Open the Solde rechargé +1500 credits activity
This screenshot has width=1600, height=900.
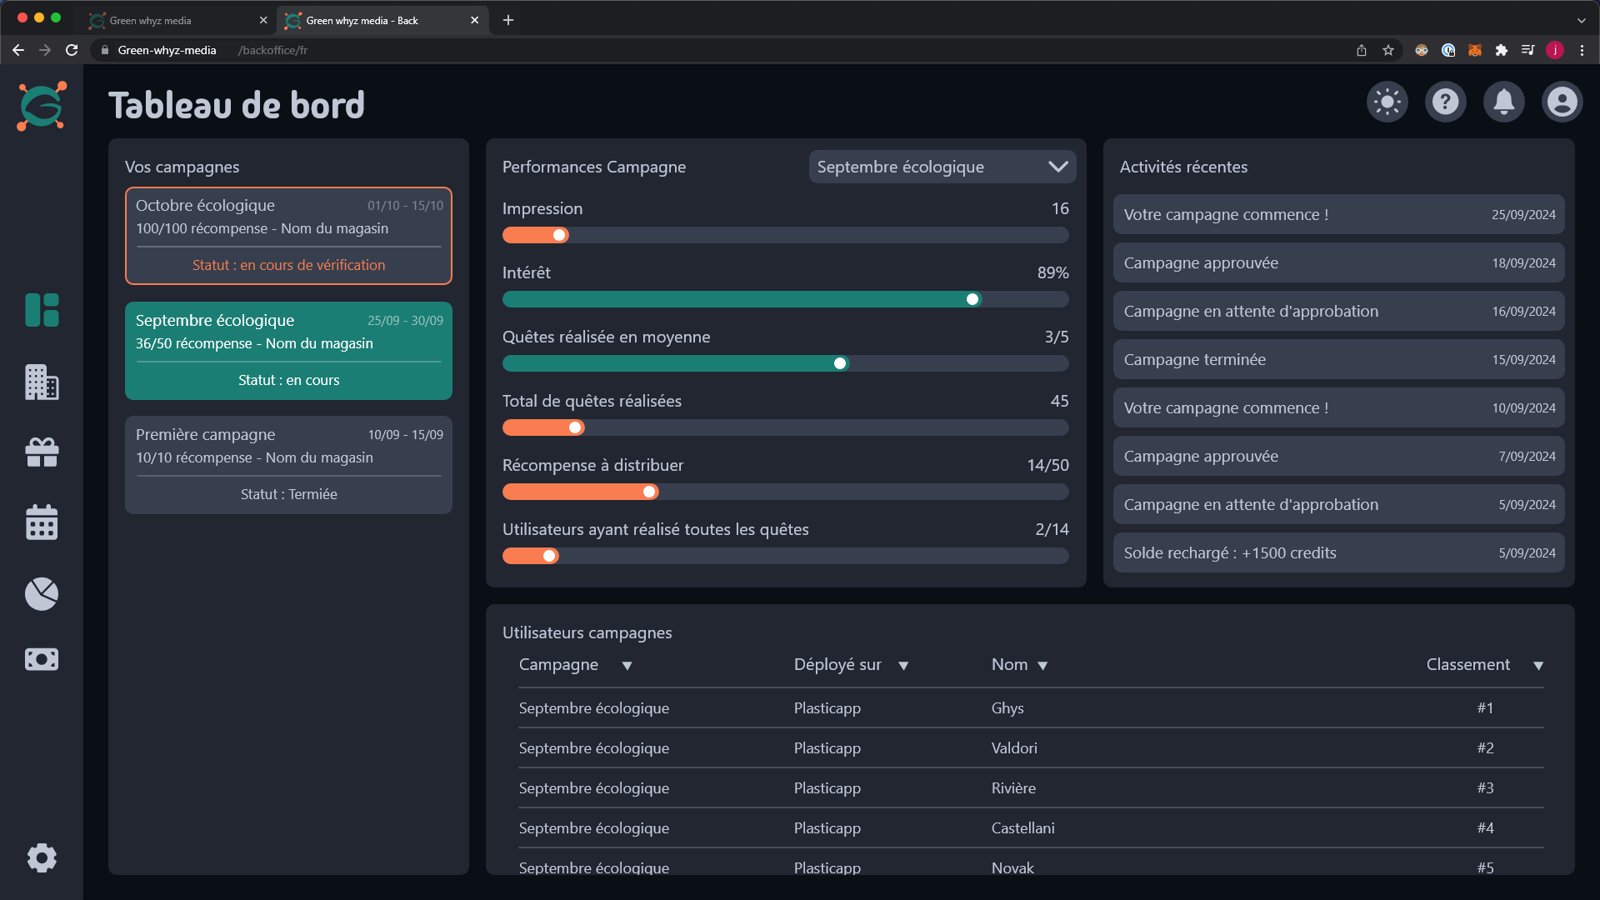(1339, 553)
